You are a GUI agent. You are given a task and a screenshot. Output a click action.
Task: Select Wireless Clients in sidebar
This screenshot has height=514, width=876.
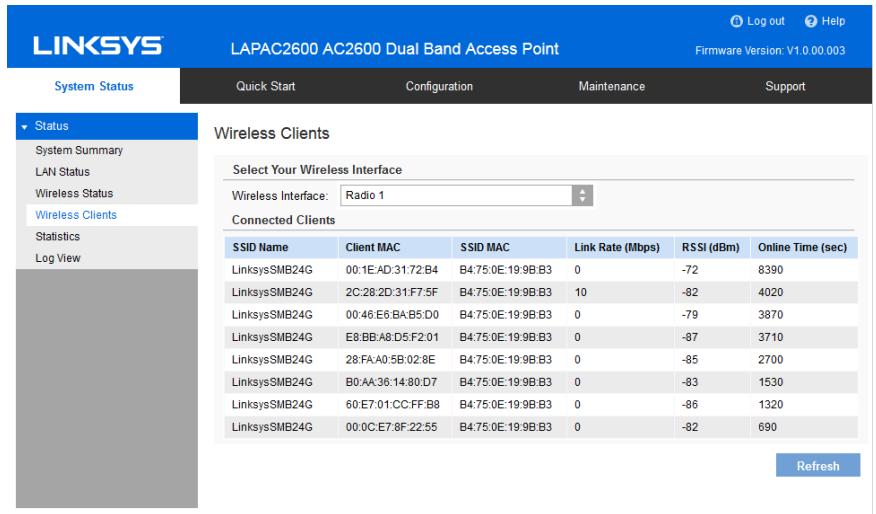click(x=76, y=215)
